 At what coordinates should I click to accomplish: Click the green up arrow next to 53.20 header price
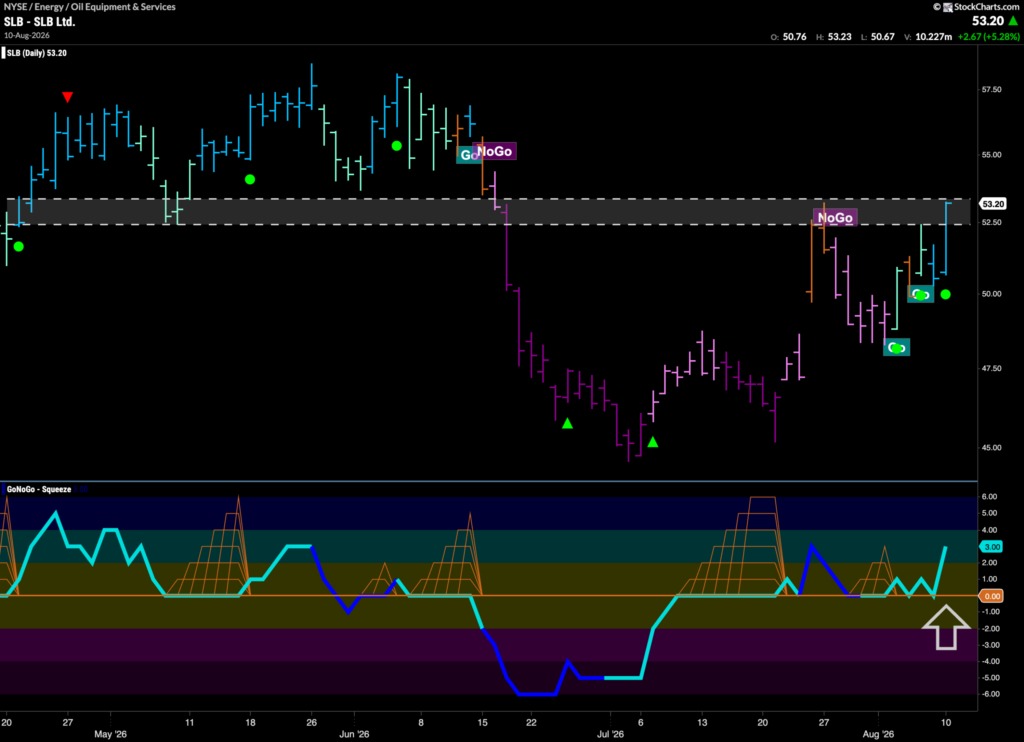pos(1013,22)
